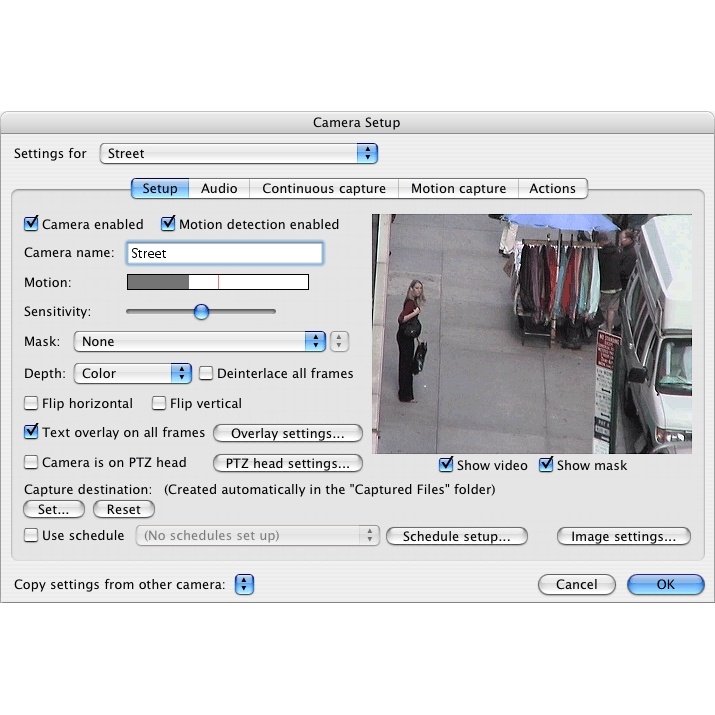
Task: Click the Sensitivity slider knob
Action: tap(201, 311)
